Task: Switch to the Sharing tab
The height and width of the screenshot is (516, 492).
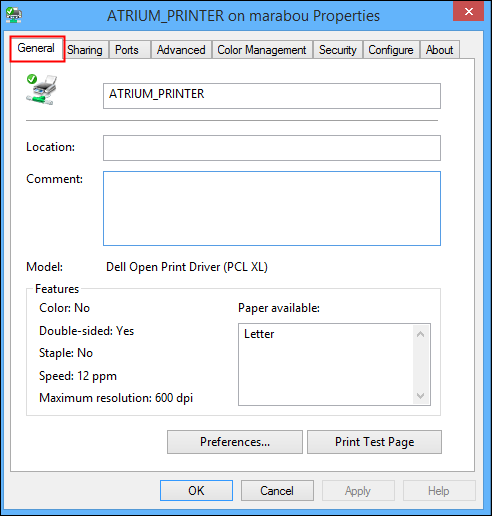Action: tap(85, 50)
